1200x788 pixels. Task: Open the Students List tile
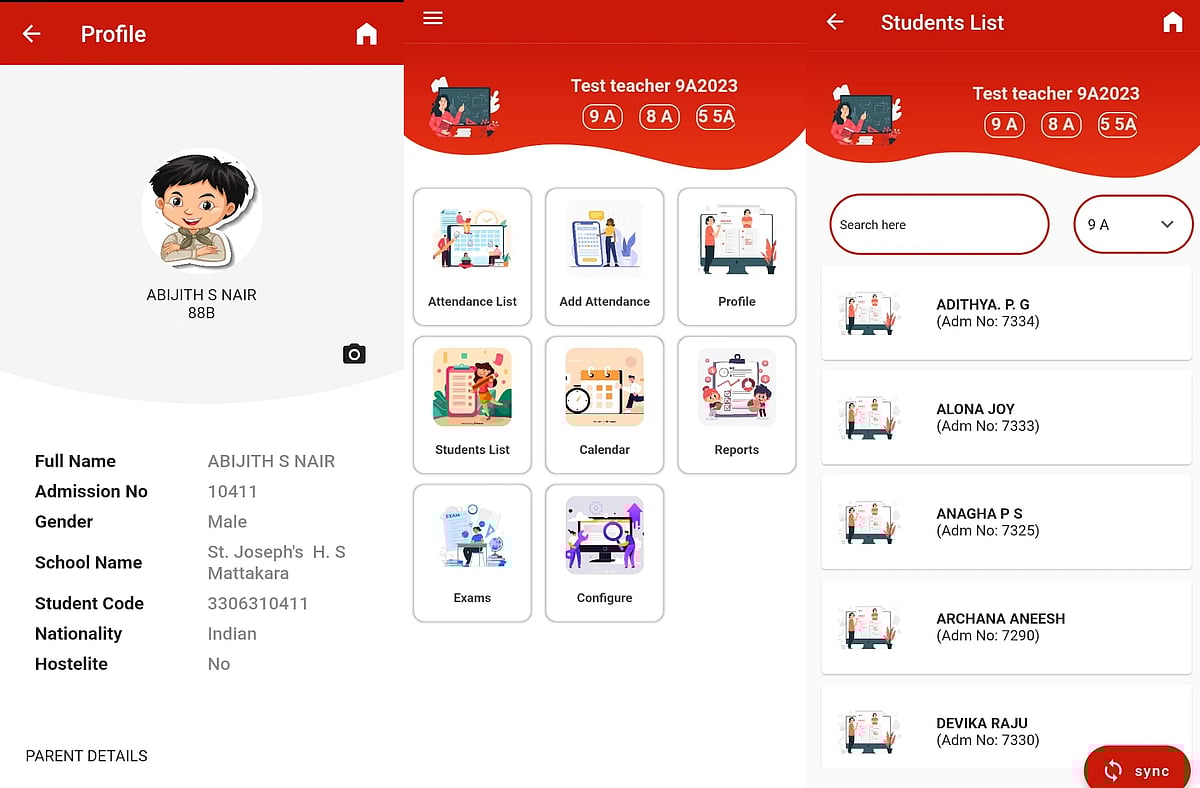(472, 405)
